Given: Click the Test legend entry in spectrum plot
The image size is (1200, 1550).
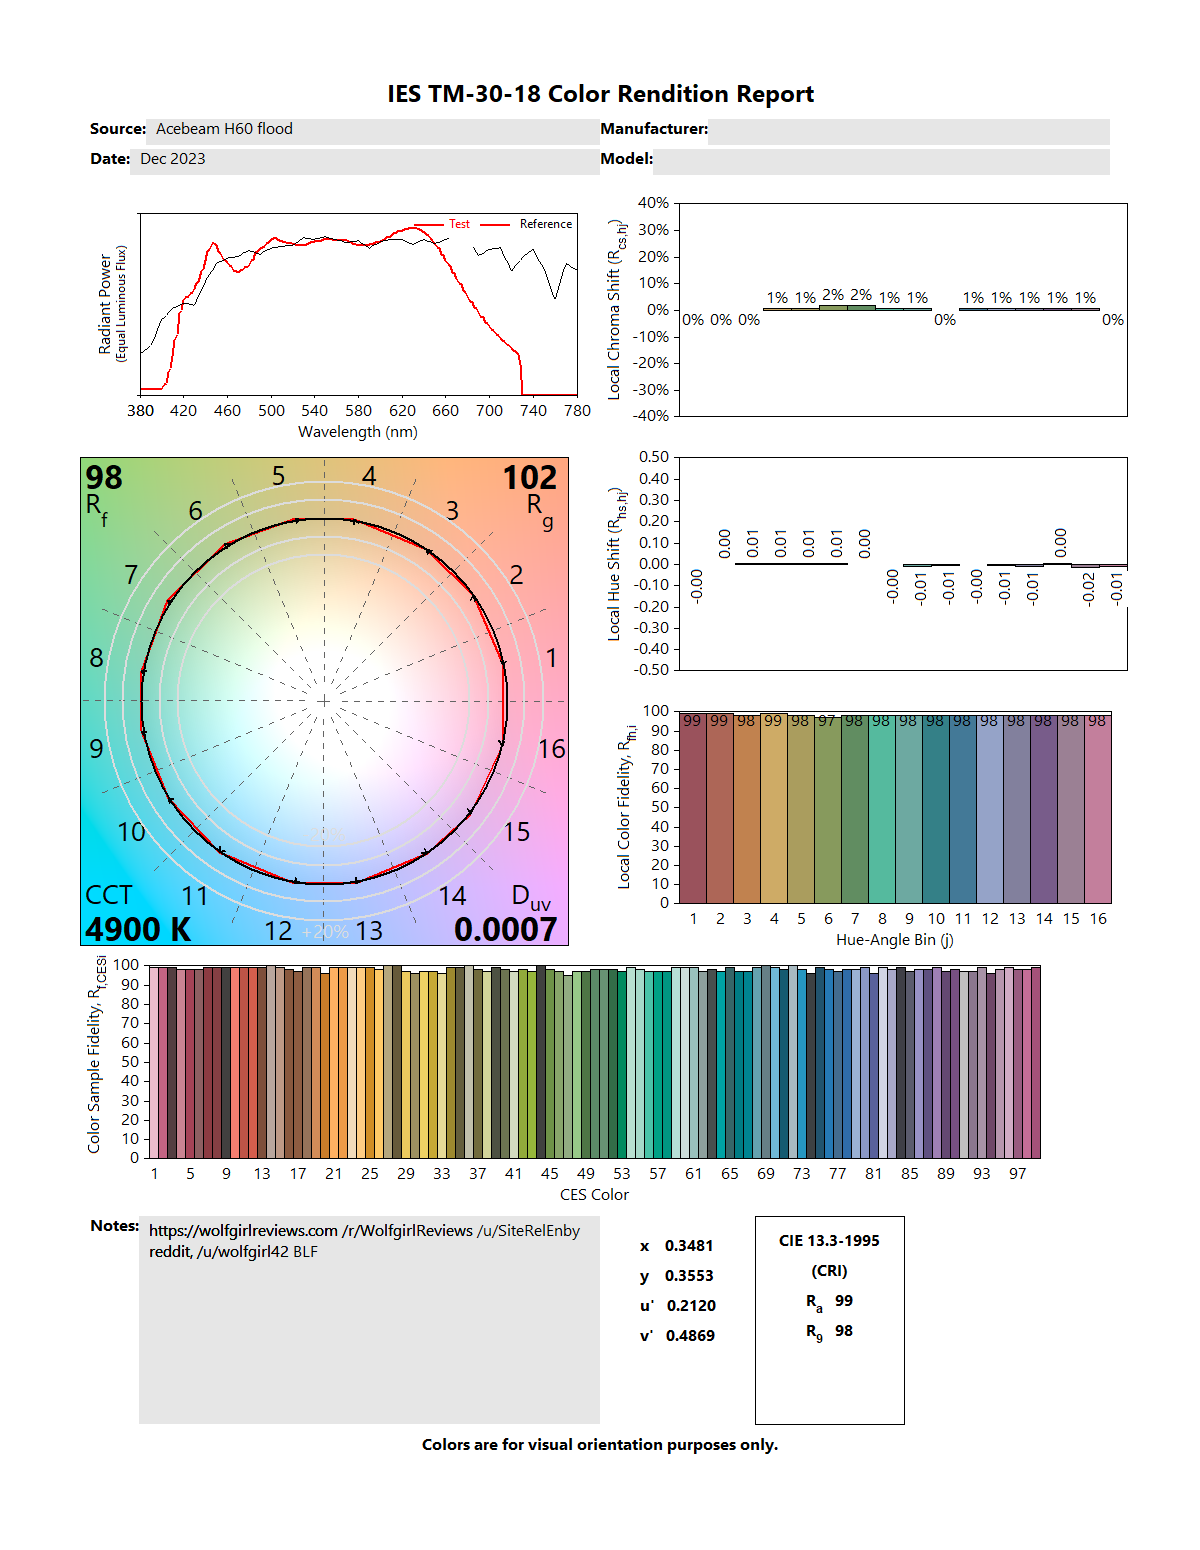Looking at the screenshot, I should click(x=458, y=224).
